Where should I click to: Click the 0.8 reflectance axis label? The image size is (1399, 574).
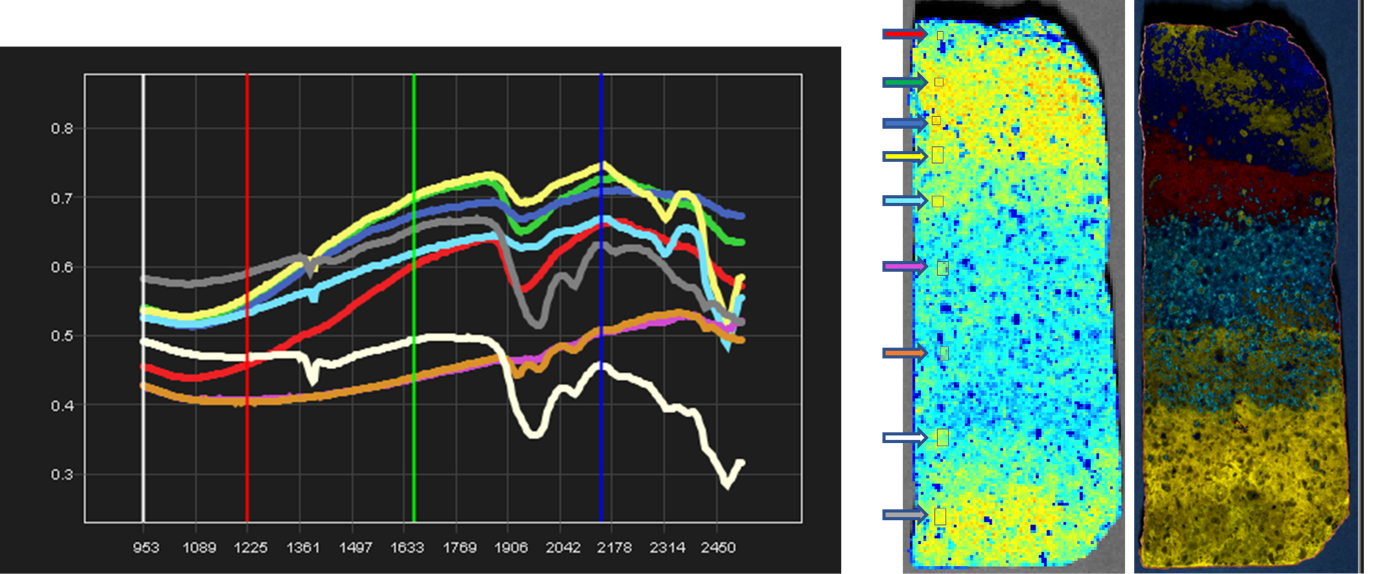tap(62, 128)
